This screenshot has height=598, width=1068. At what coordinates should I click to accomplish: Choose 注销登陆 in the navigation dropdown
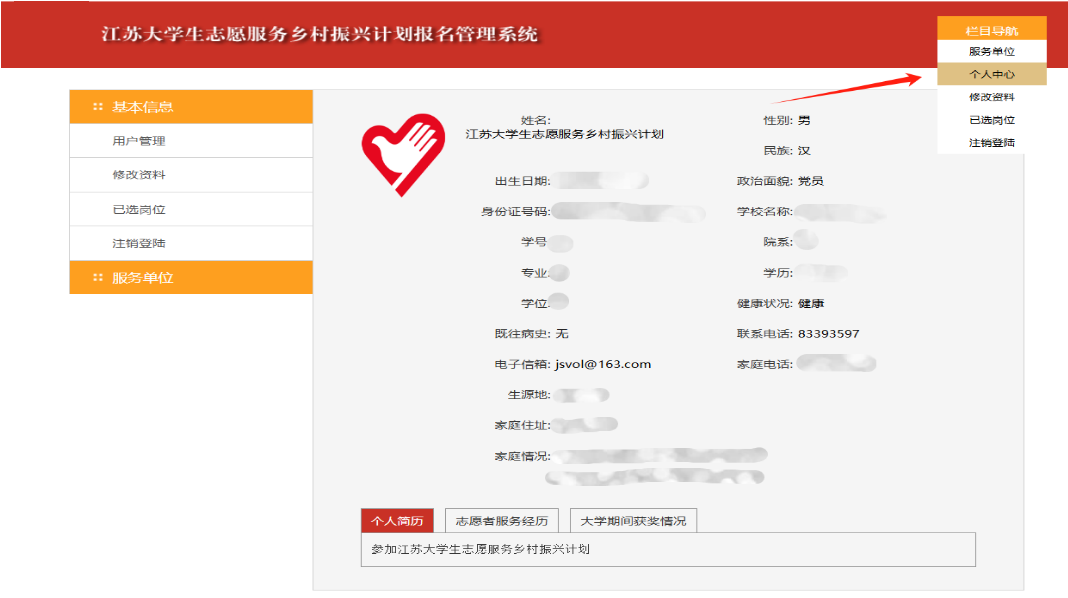coord(992,142)
